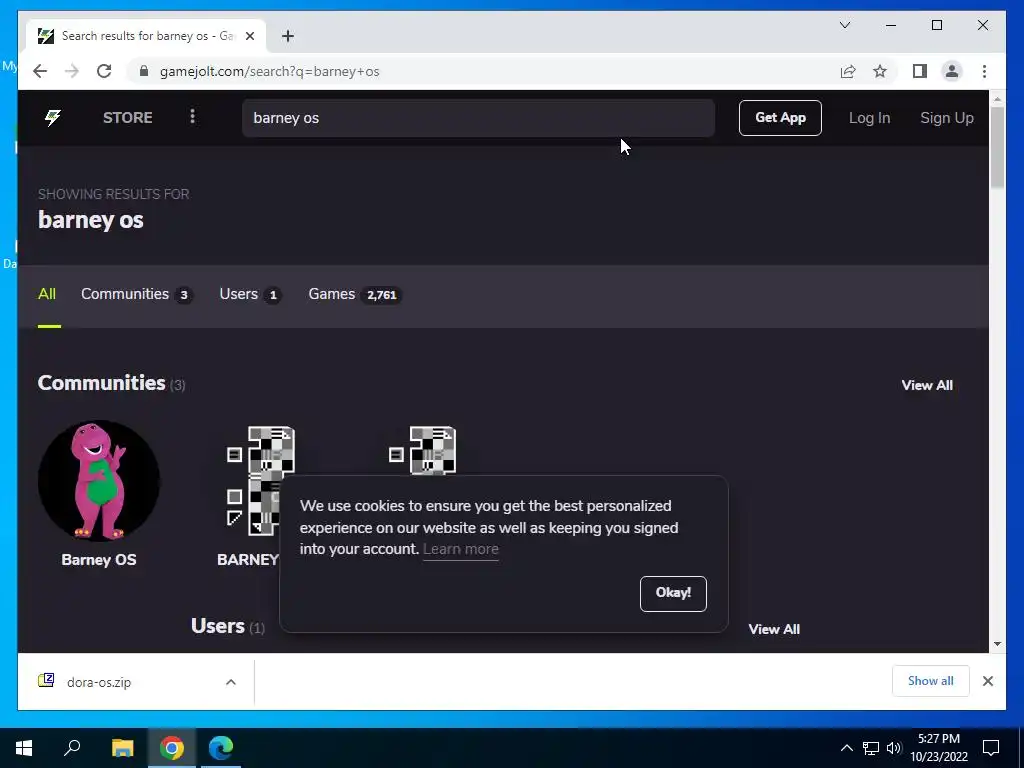Switch to Chrome in the taskbar

click(x=172, y=748)
